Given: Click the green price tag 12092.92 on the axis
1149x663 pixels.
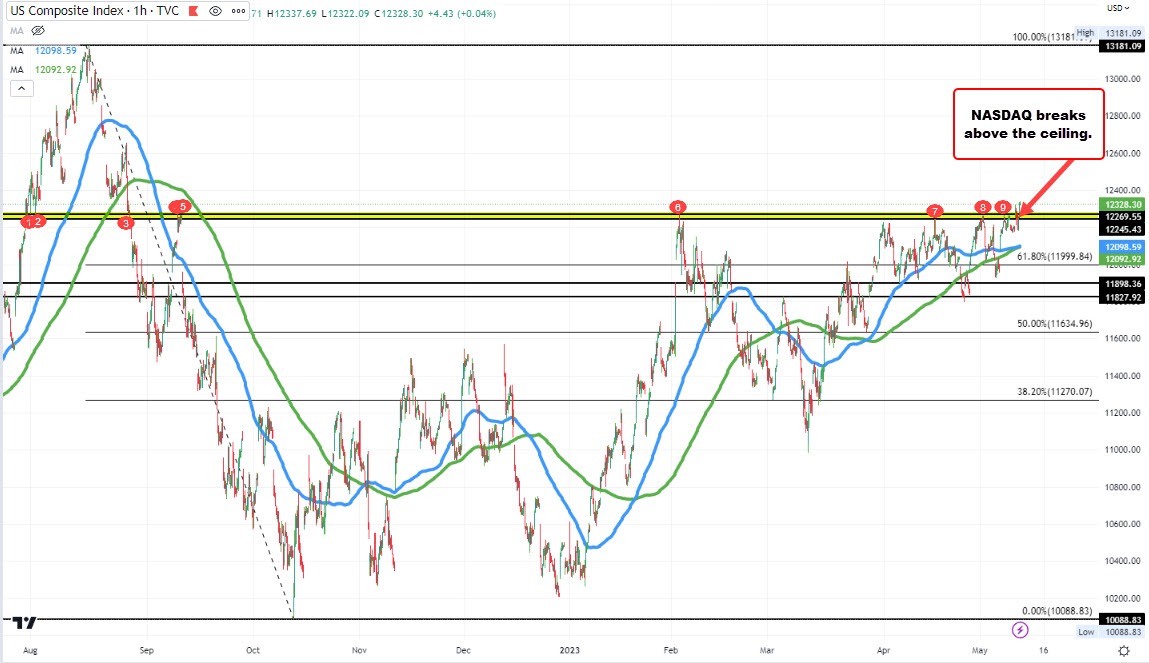Looking at the screenshot, I should 1123,259.
